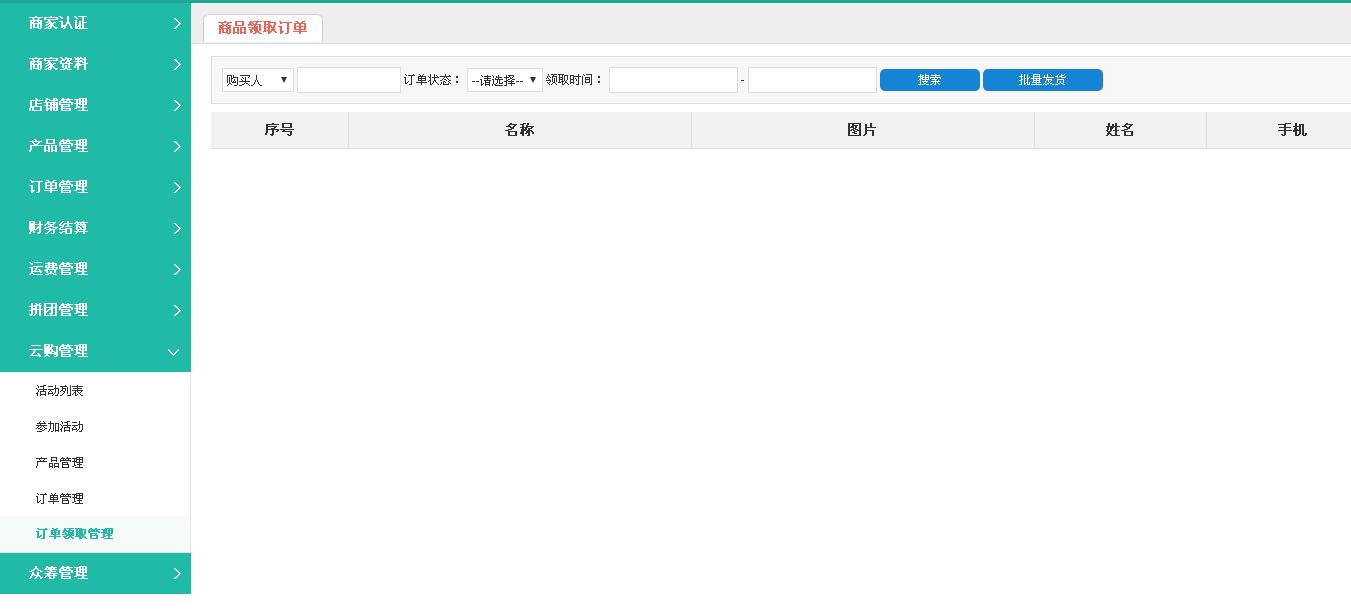This screenshot has width=1351, height=610.
Task: Open the 订单状态 请选择 dropdown
Action: pyautogui.click(x=504, y=80)
